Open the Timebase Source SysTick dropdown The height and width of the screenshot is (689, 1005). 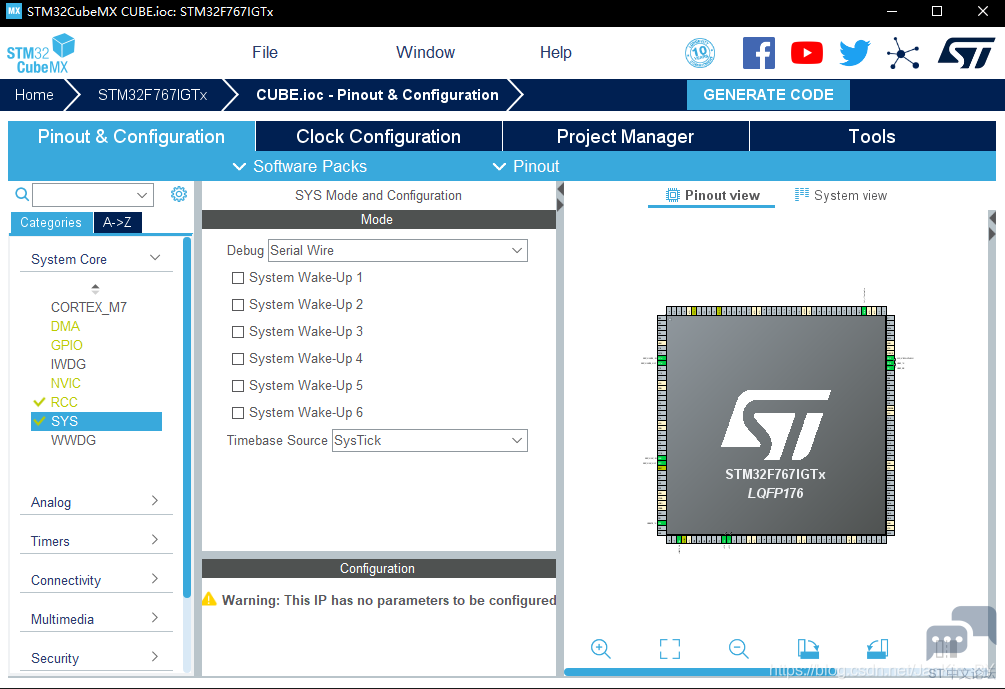[x=429, y=440]
